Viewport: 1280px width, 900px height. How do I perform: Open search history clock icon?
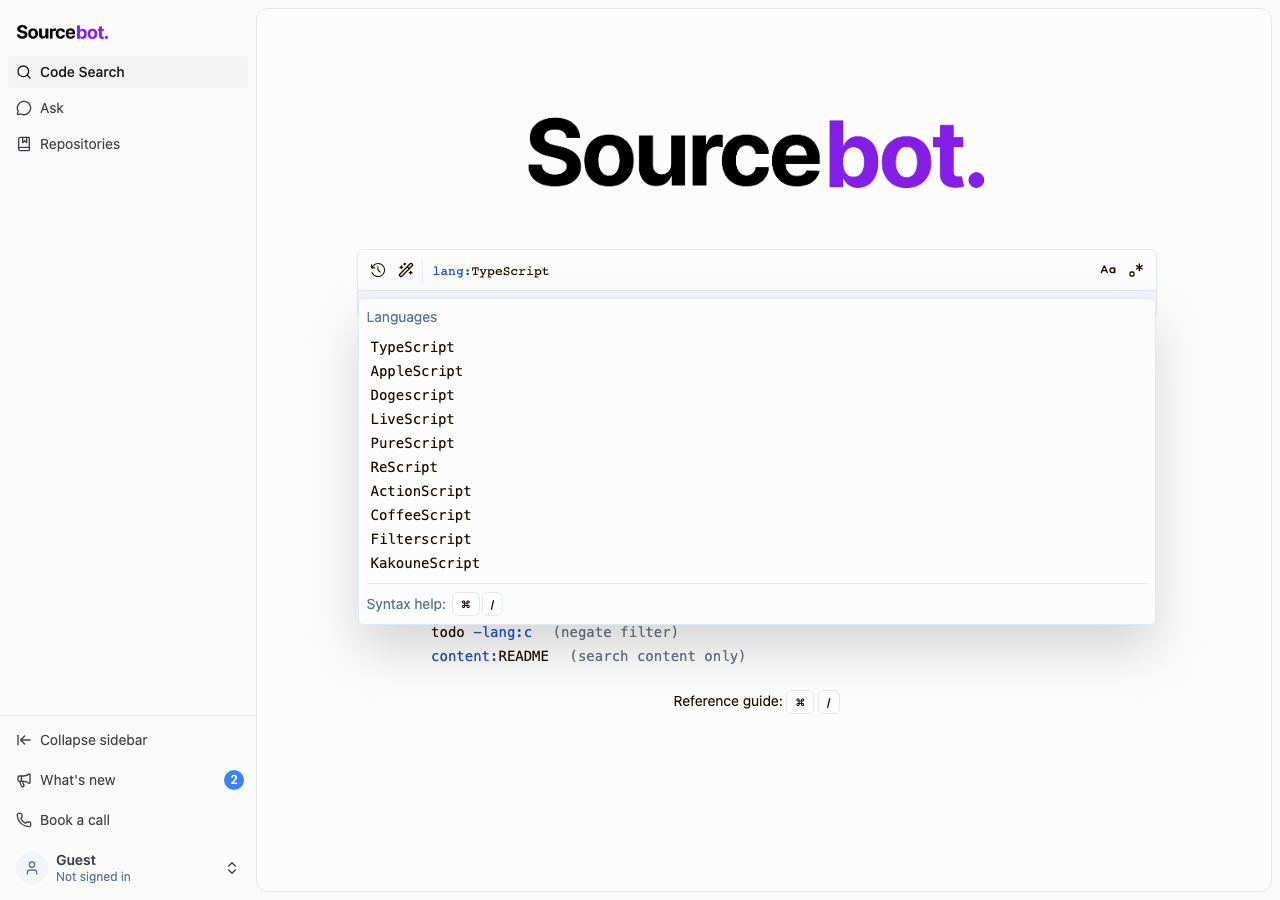(x=378, y=270)
